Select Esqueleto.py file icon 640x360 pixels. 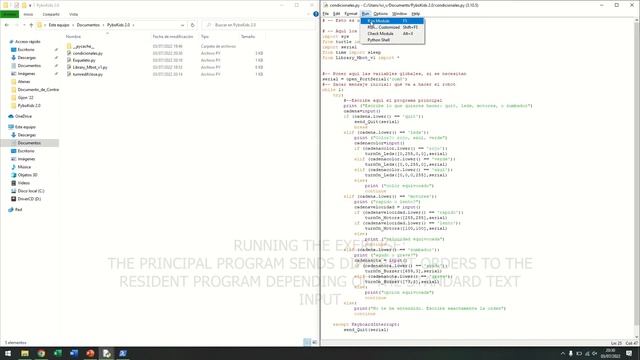[x=69, y=60]
